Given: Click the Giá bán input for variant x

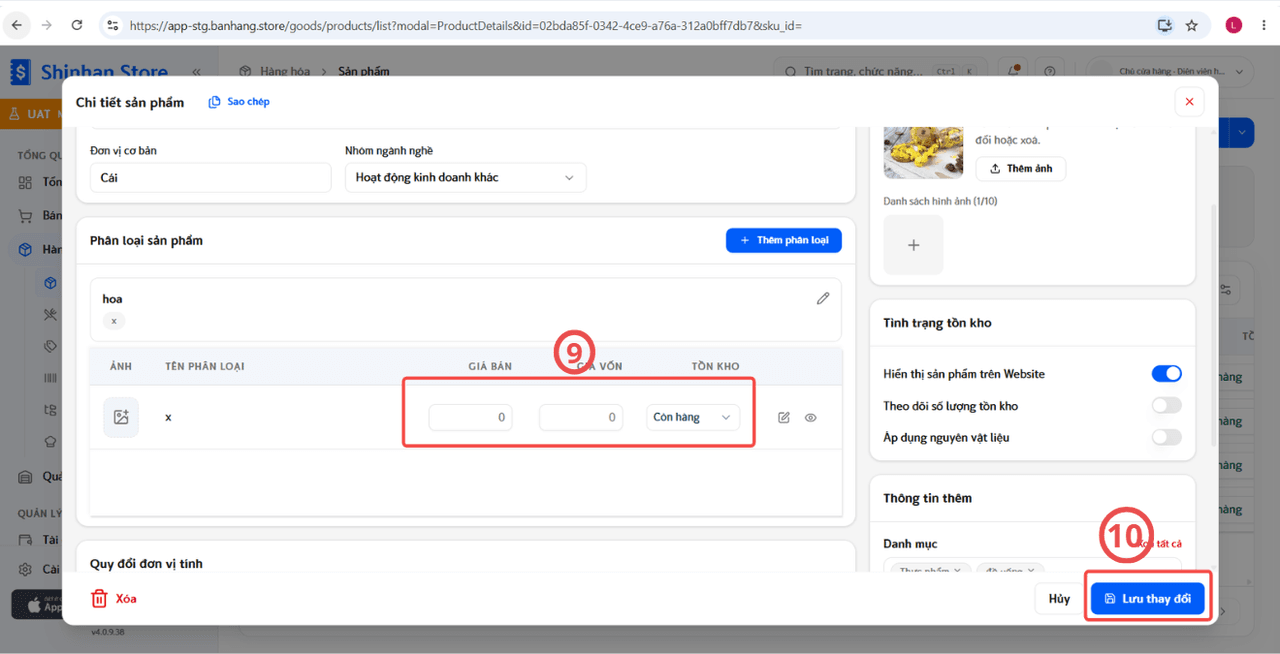Looking at the screenshot, I should (x=471, y=417).
